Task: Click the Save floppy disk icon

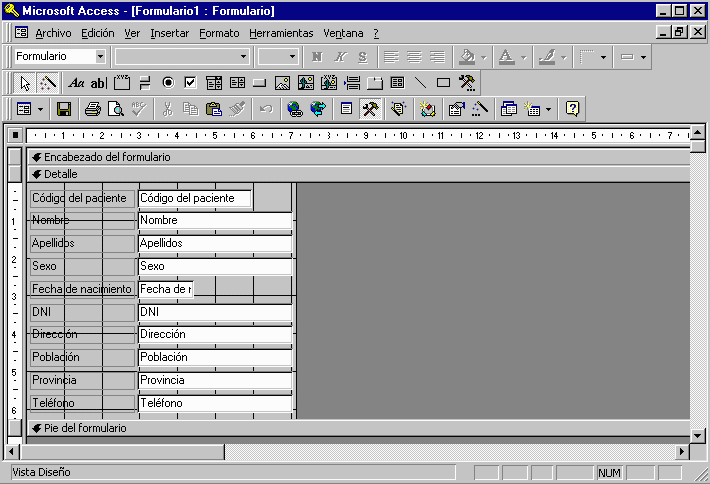Action: pos(63,109)
